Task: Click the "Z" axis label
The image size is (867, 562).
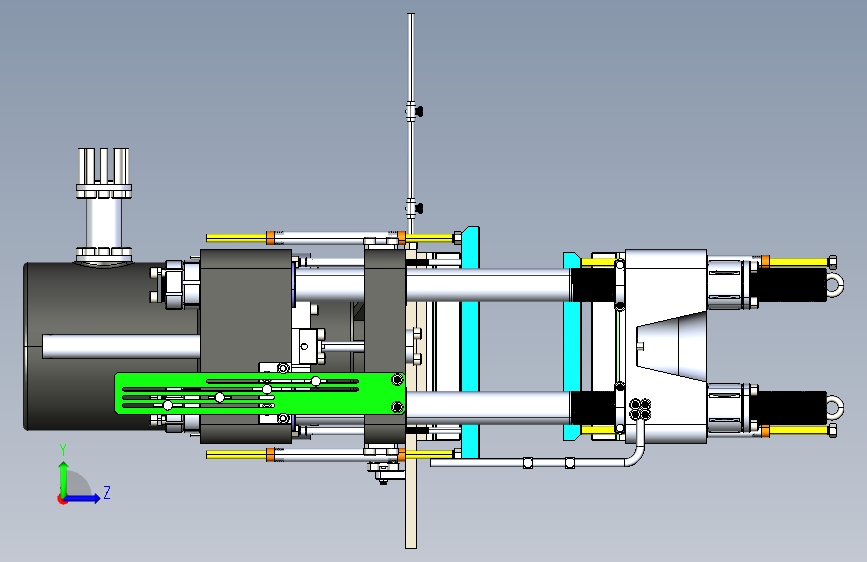Action: click(107, 492)
